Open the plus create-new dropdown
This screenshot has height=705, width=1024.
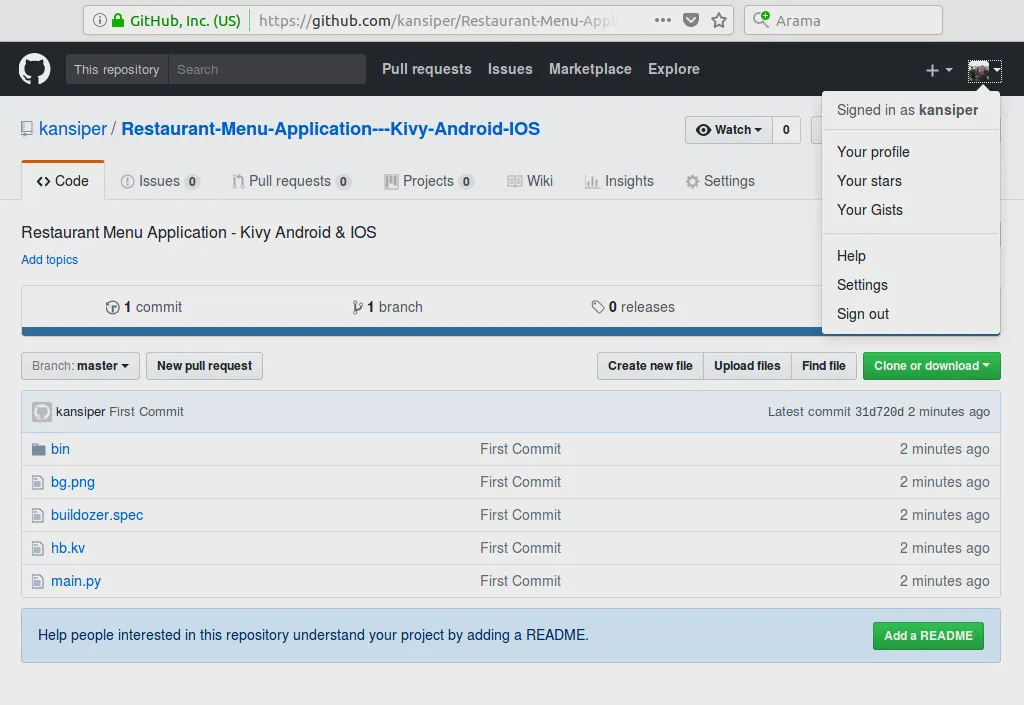click(x=939, y=70)
